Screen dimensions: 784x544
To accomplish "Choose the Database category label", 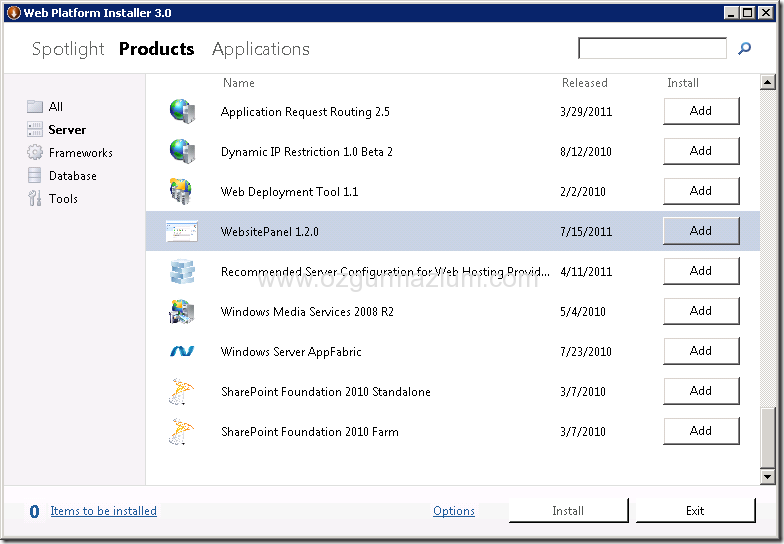I will pyautogui.click(x=72, y=176).
